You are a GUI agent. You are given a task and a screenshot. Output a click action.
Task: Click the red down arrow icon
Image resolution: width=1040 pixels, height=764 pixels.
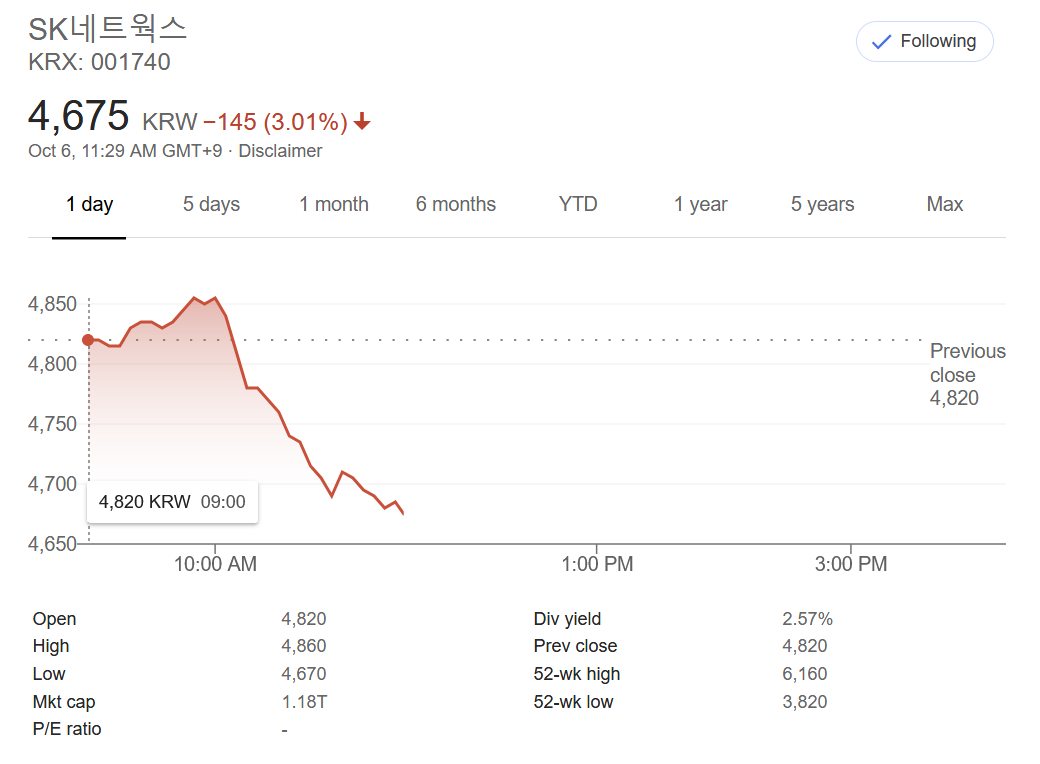point(362,122)
